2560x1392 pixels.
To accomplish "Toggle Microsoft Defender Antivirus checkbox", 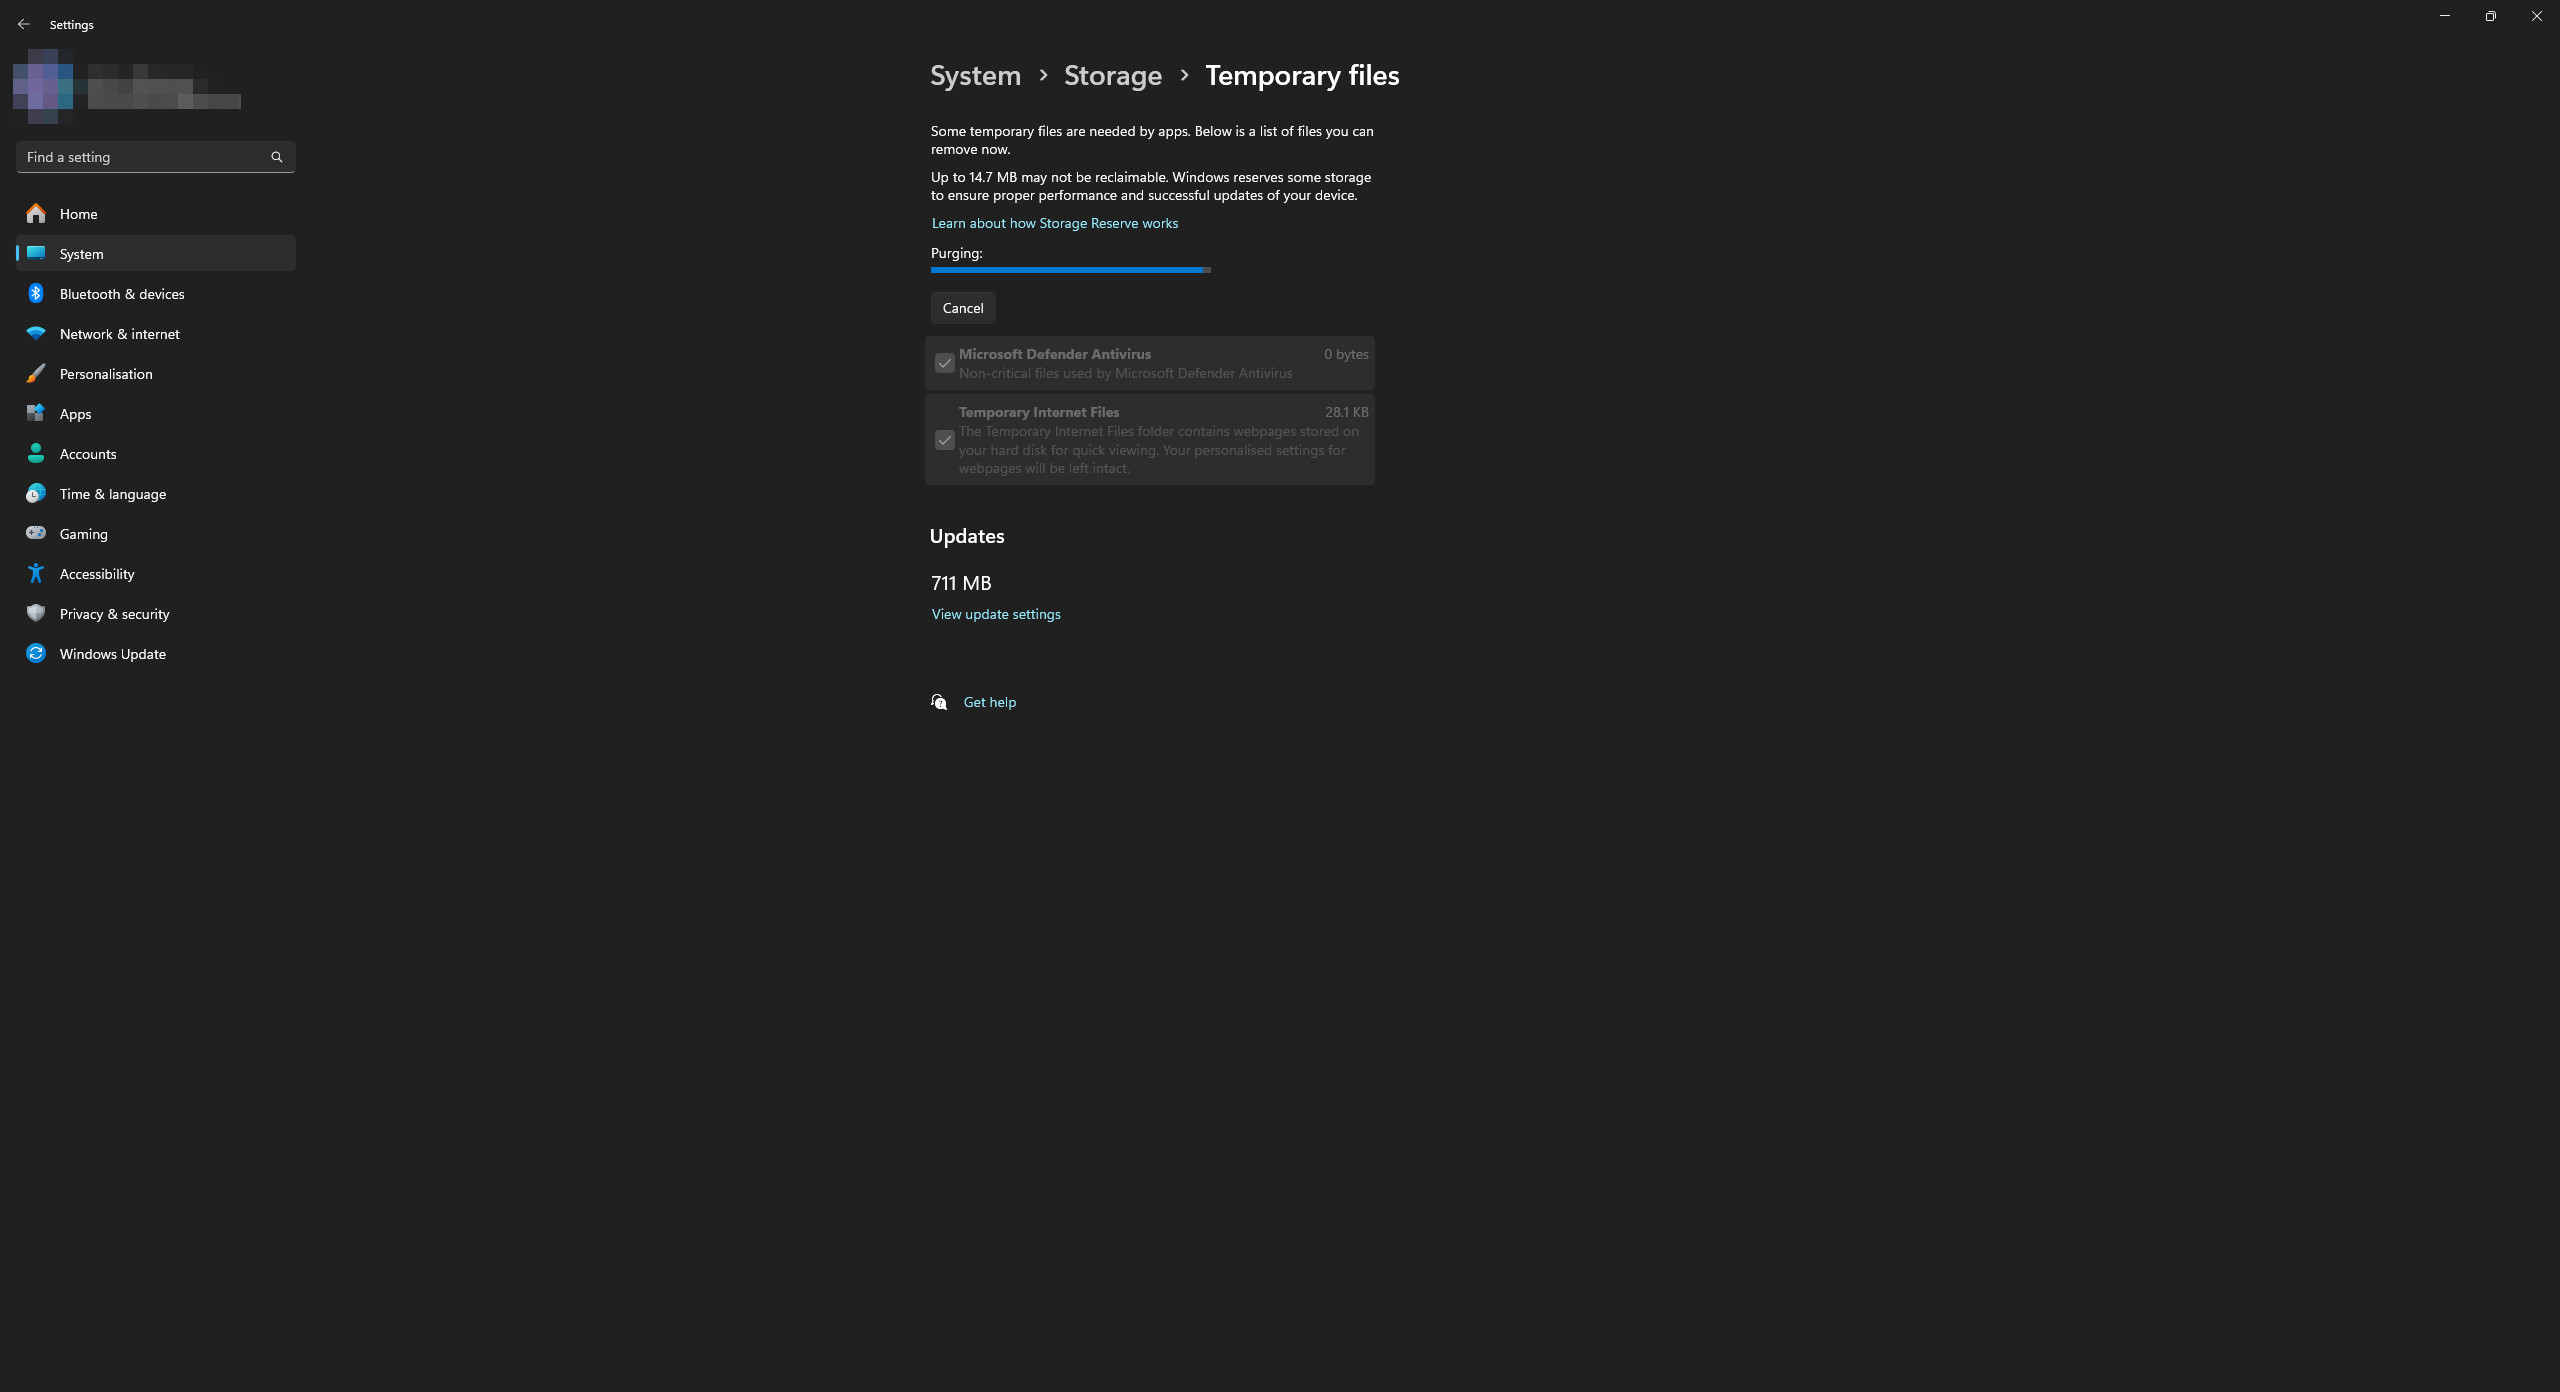I will coord(944,363).
